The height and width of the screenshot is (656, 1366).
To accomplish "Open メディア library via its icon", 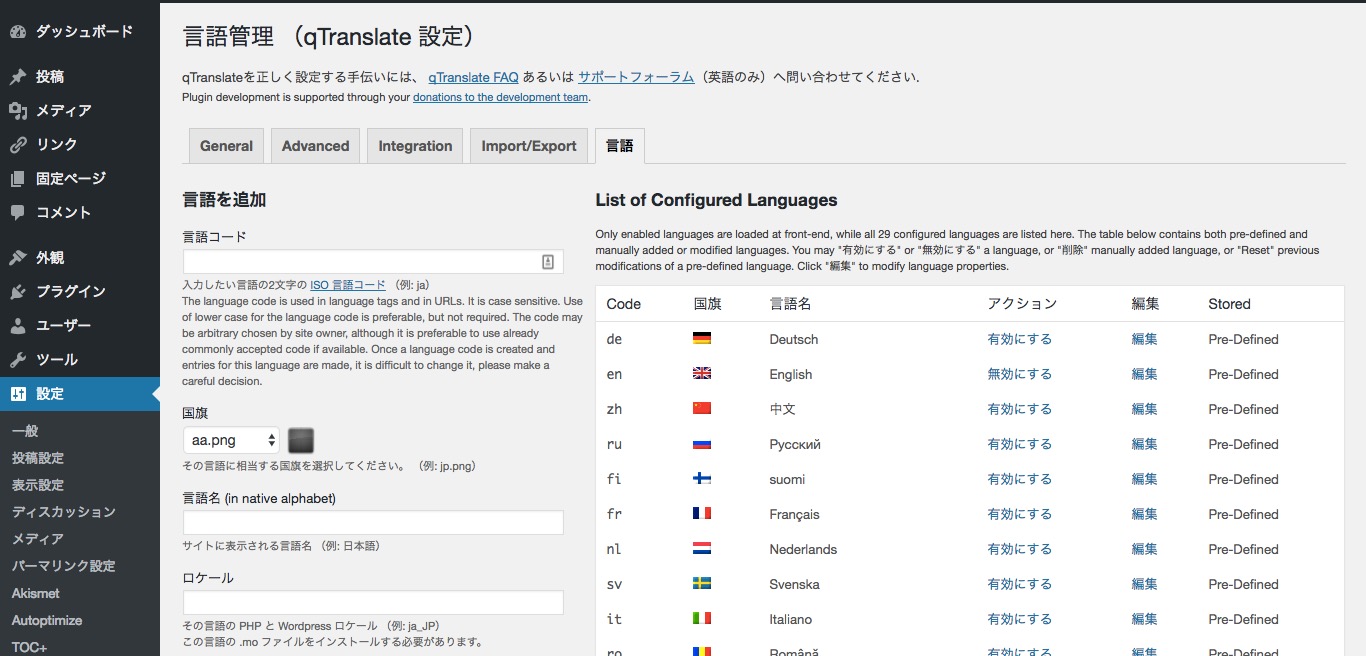I will pyautogui.click(x=18, y=110).
